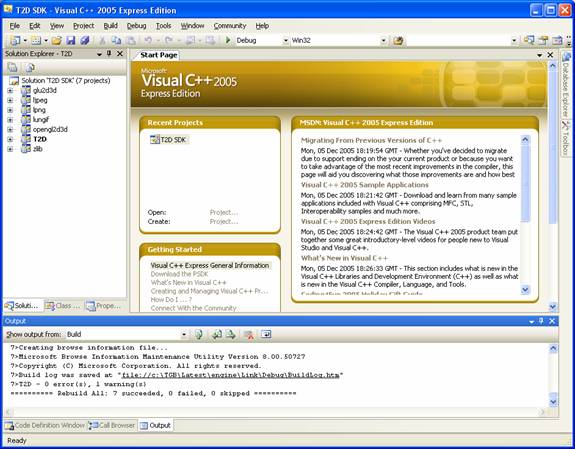Click Visual C++ Express General Information link
The height and width of the screenshot is (449, 575).
pyautogui.click(x=210, y=265)
